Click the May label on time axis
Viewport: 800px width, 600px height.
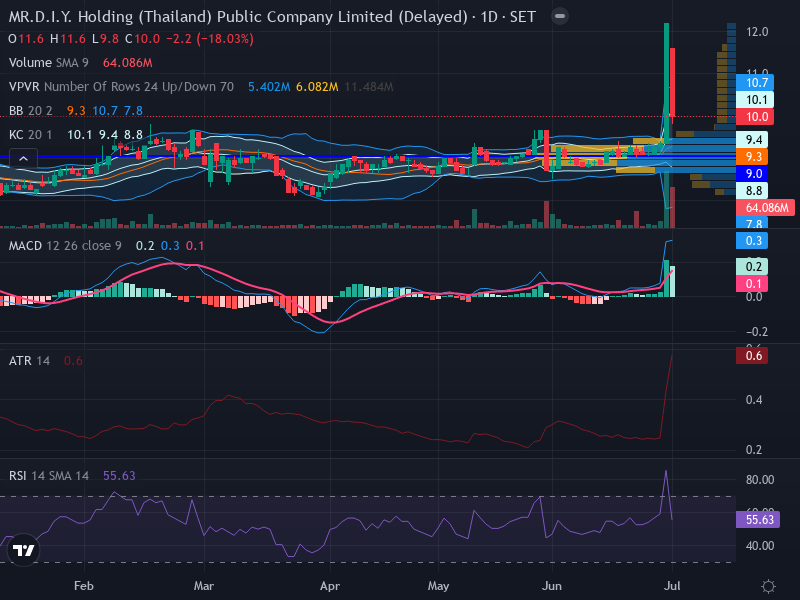[438, 586]
